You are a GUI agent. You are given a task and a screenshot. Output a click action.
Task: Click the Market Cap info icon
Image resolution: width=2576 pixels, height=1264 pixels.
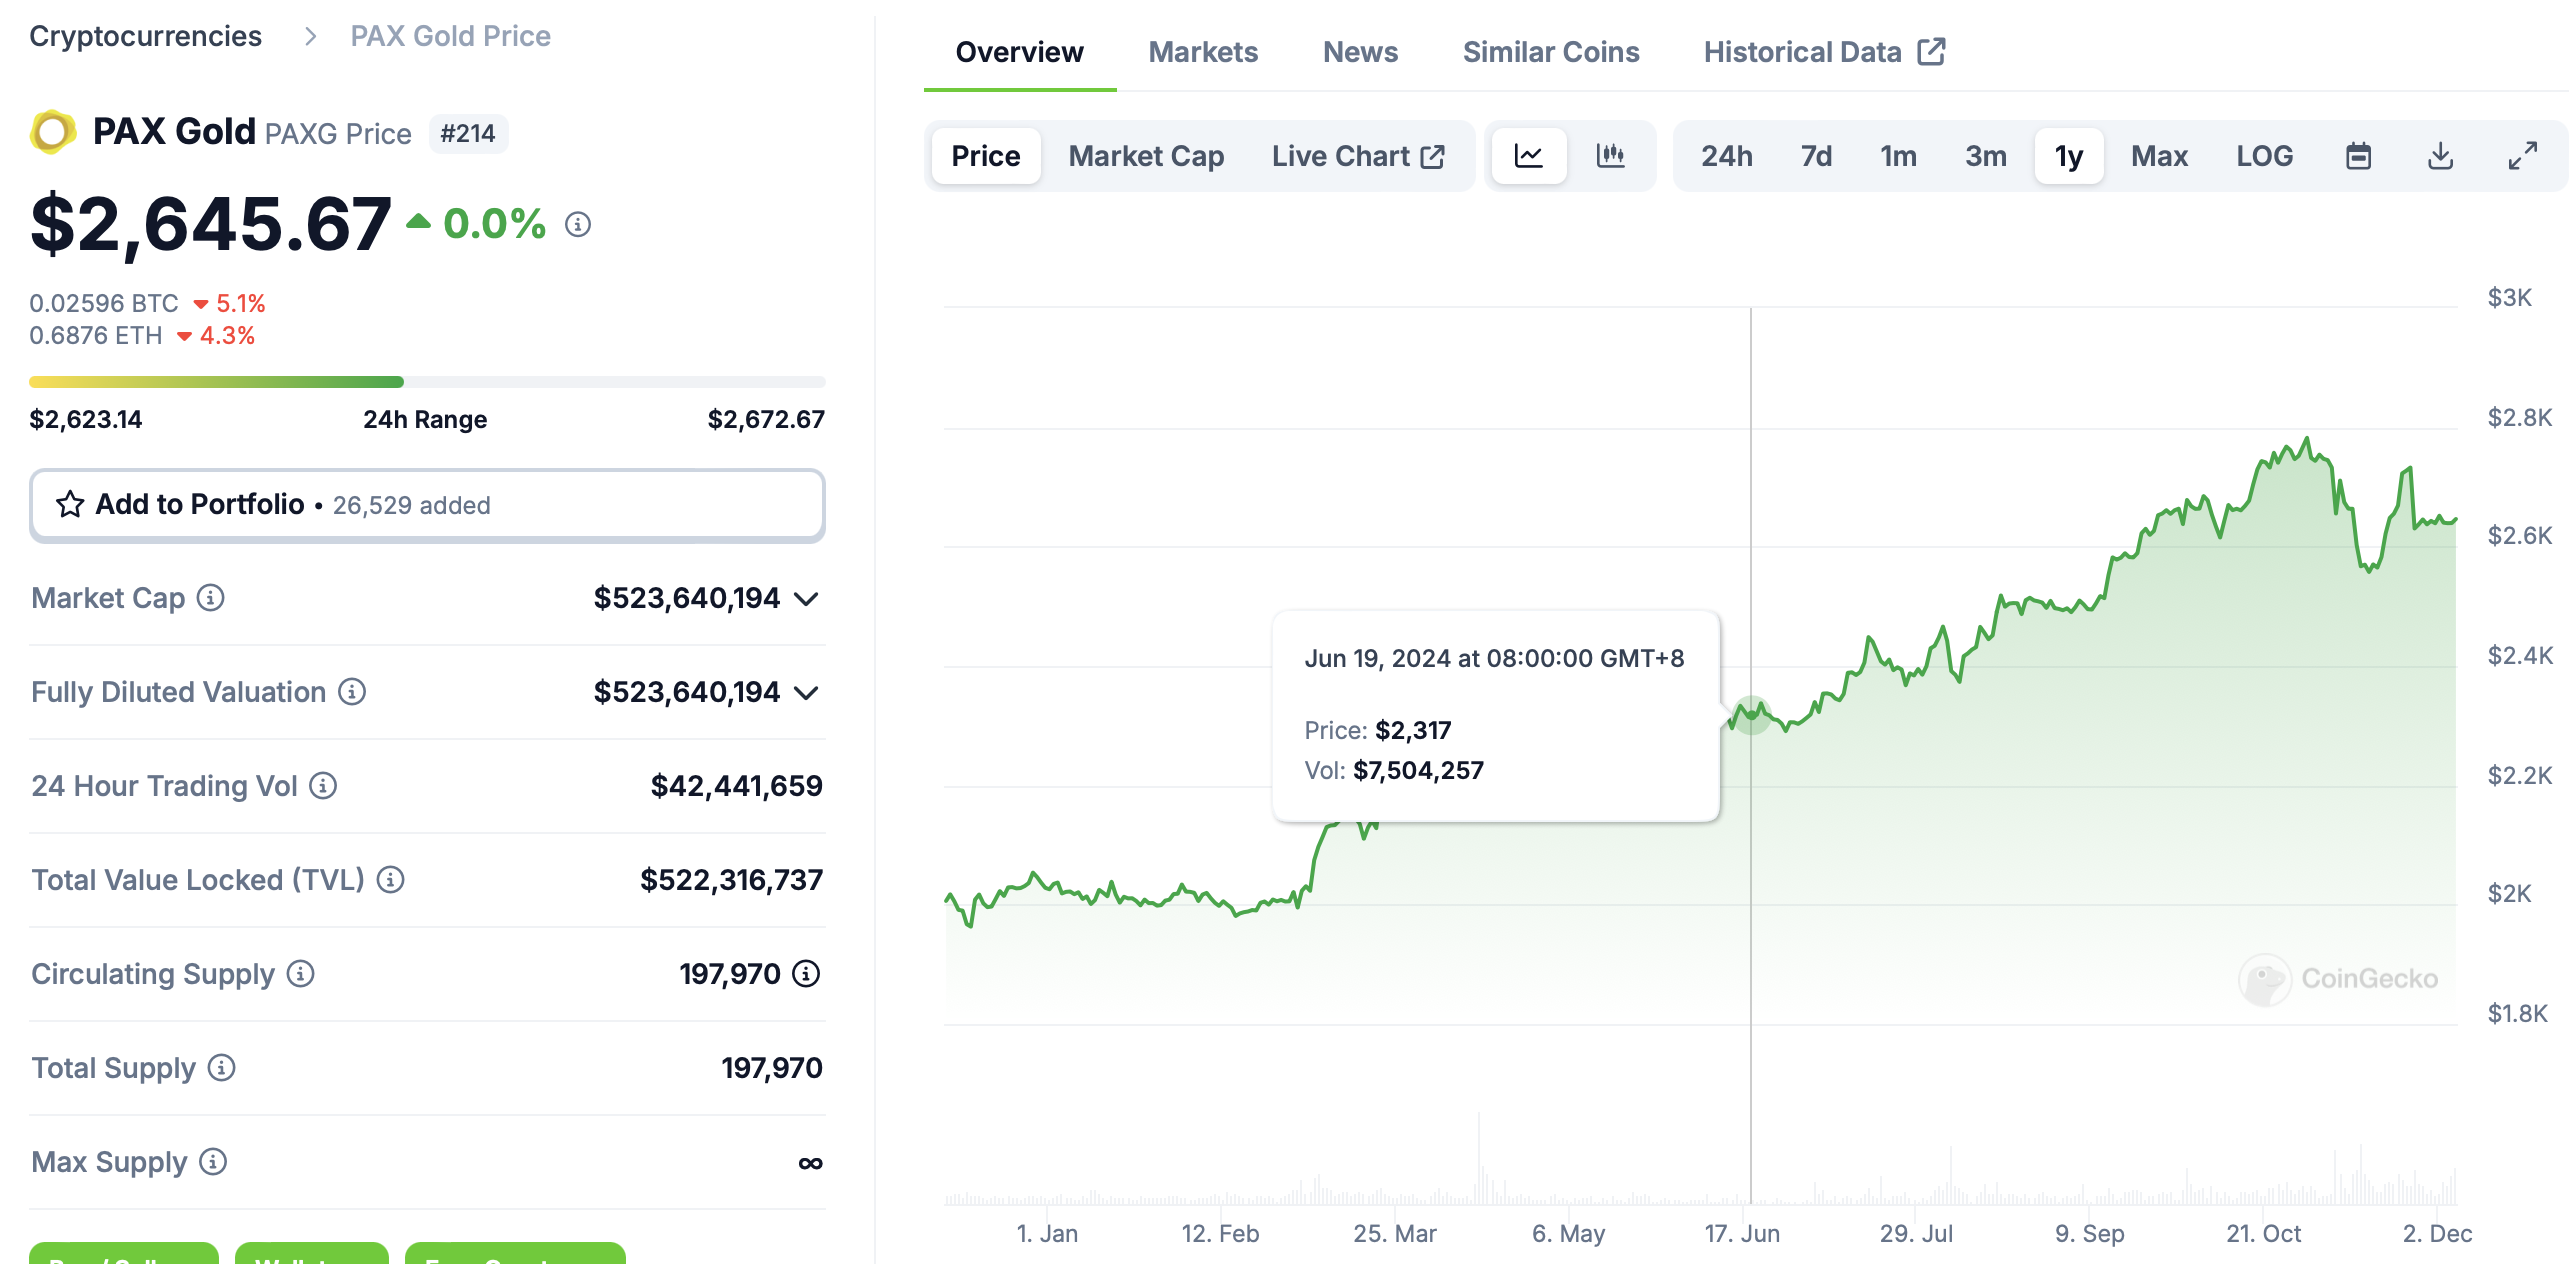click(x=210, y=598)
